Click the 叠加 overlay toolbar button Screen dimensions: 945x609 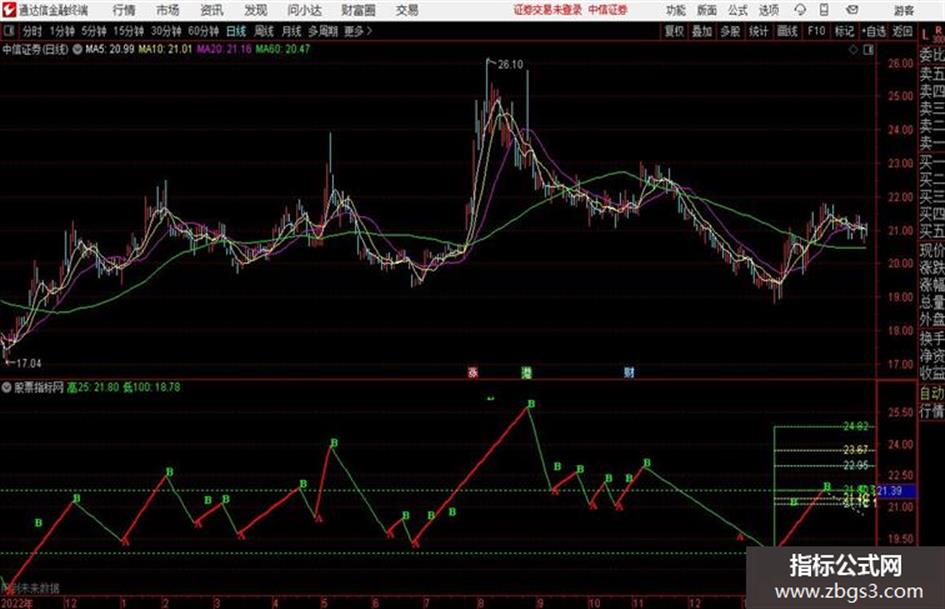coord(702,31)
